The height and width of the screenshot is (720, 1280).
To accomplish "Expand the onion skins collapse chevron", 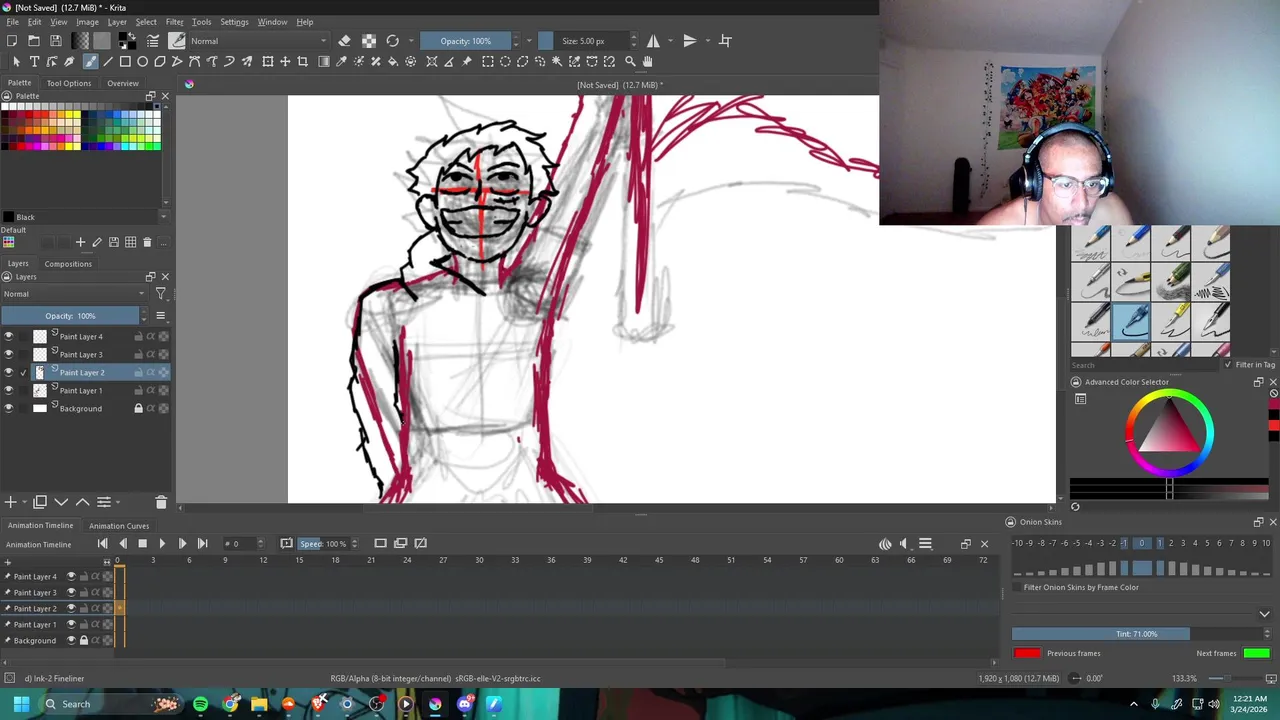I will (x=1265, y=614).
